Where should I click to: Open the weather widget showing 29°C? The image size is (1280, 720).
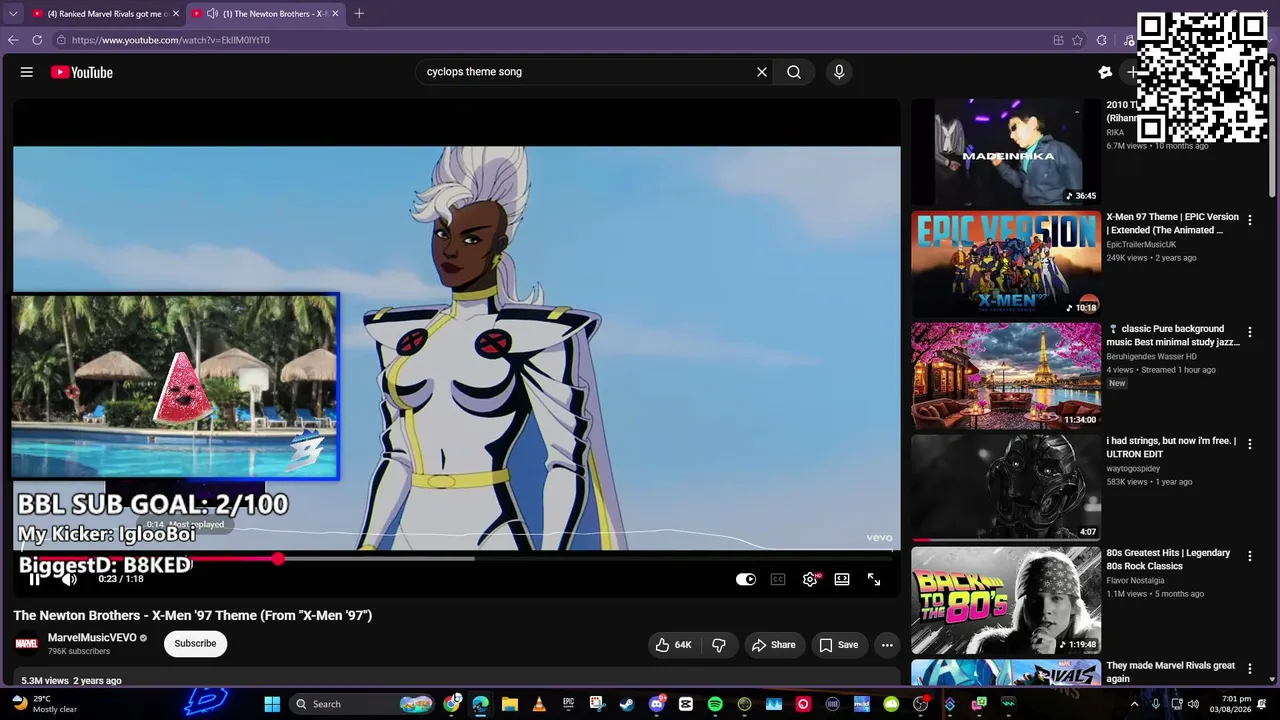point(46,704)
